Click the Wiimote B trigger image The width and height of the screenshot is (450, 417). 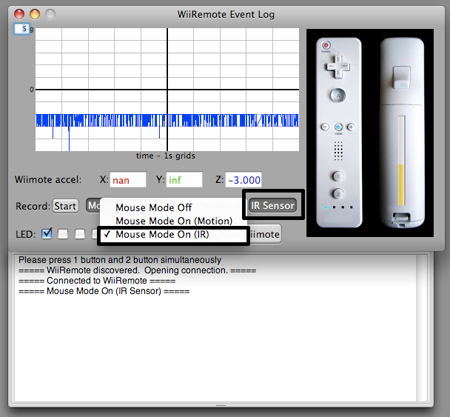[x=402, y=78]
